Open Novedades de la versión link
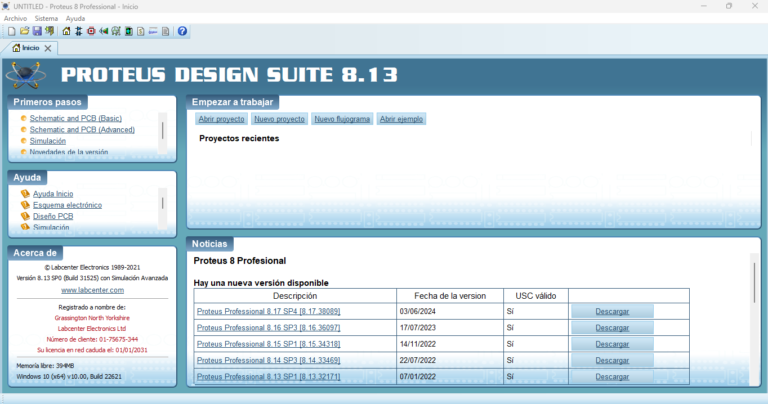The image size is (768, 404). click(x=69, y=152)
